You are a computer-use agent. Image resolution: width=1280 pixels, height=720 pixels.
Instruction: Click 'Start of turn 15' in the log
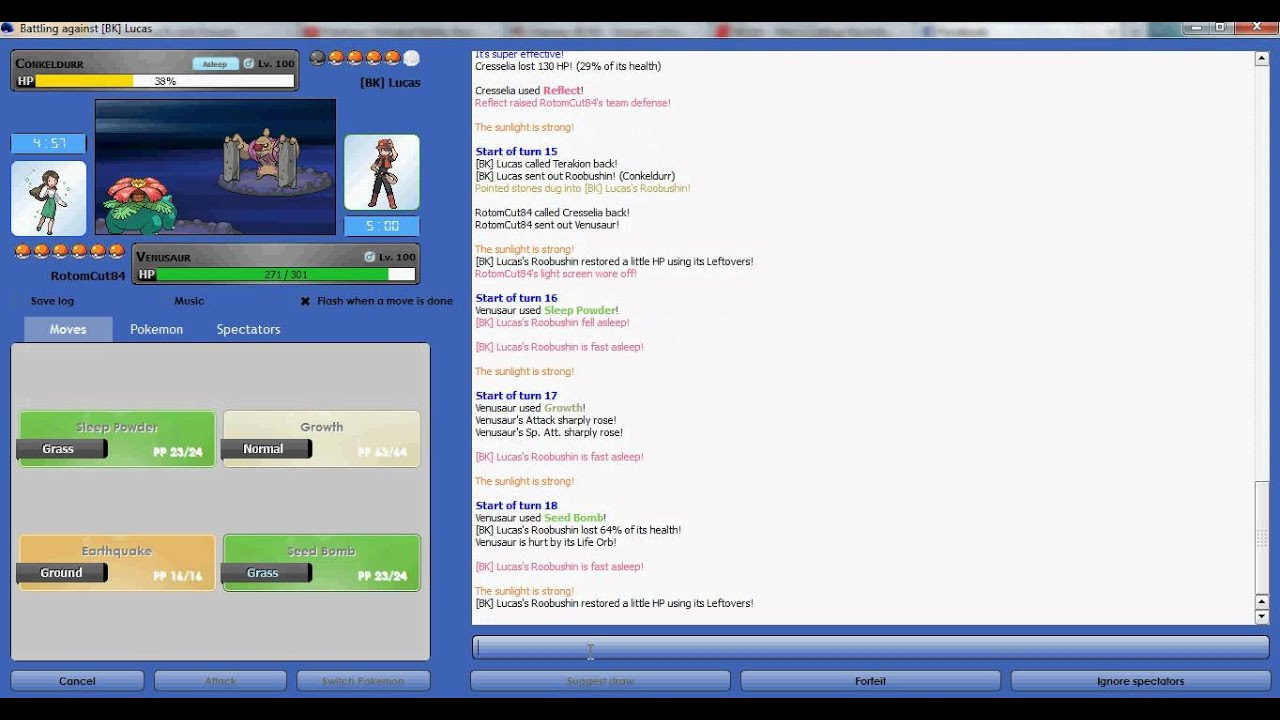click(516, 152)
